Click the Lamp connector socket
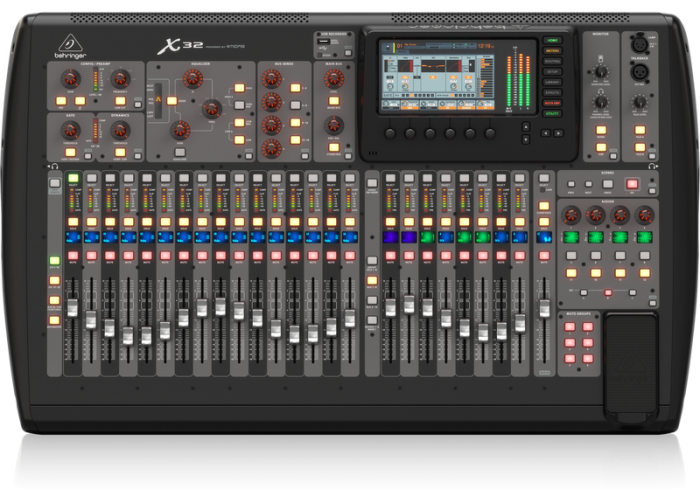The image size is (700, 500). (x=639, y=43)
